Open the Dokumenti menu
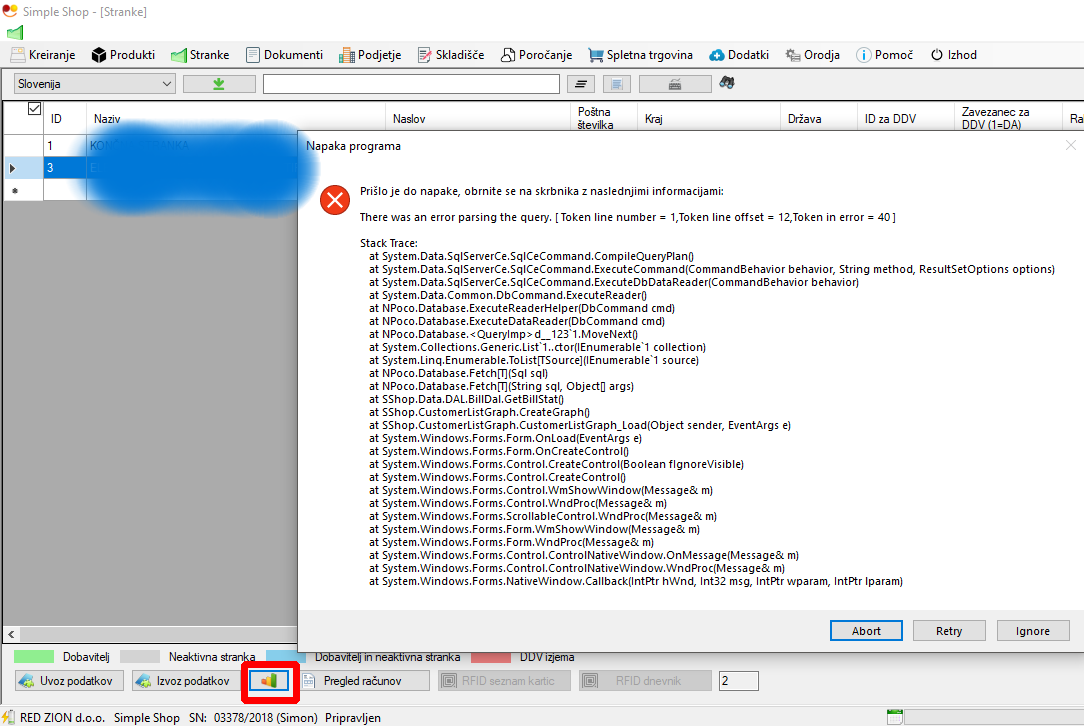Viewport: 1084px width, 726px height. tap(284, 55)
